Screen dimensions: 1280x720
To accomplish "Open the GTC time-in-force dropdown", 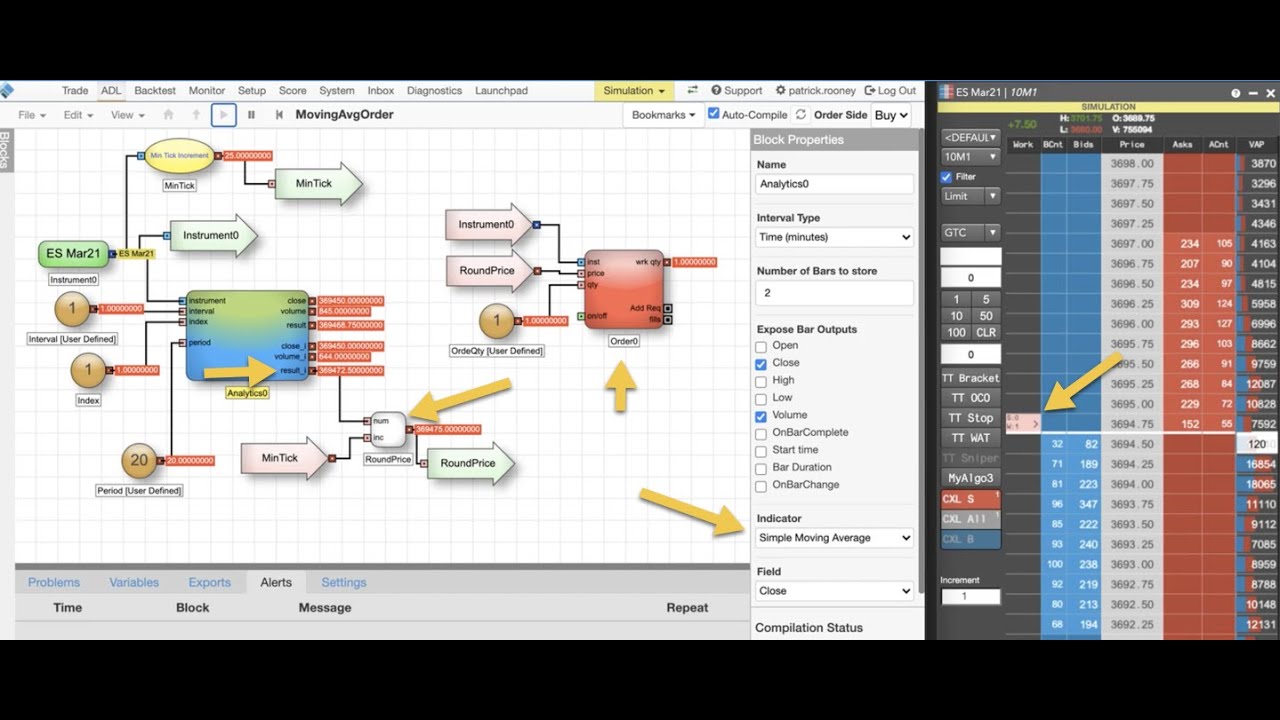I will (x=970, y=232).
